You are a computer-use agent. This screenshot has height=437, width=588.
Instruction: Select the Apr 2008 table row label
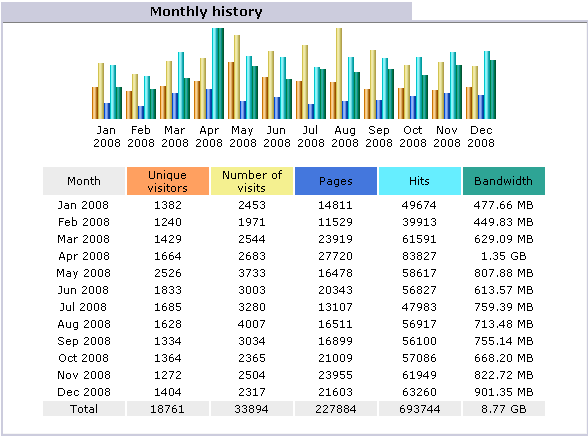[84, 256]
